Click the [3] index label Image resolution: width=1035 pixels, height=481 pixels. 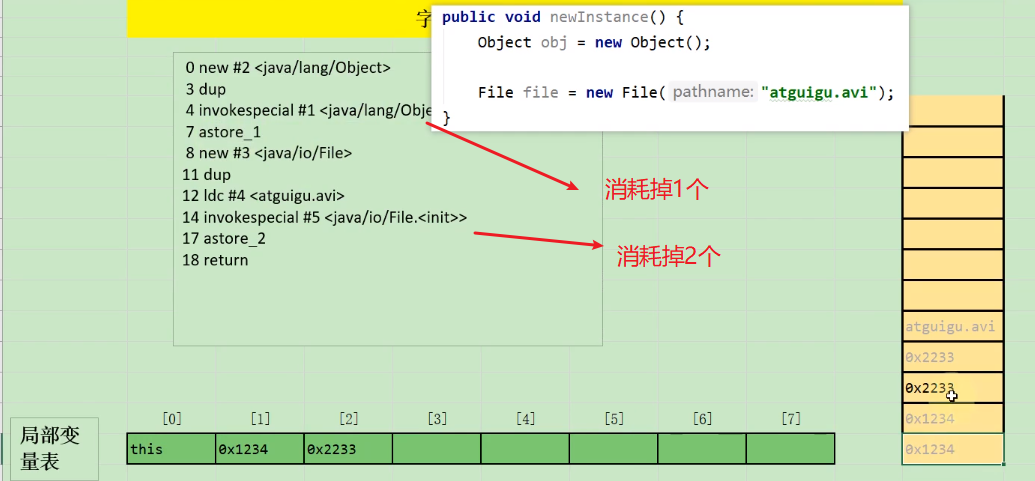(x=437, y=418)
